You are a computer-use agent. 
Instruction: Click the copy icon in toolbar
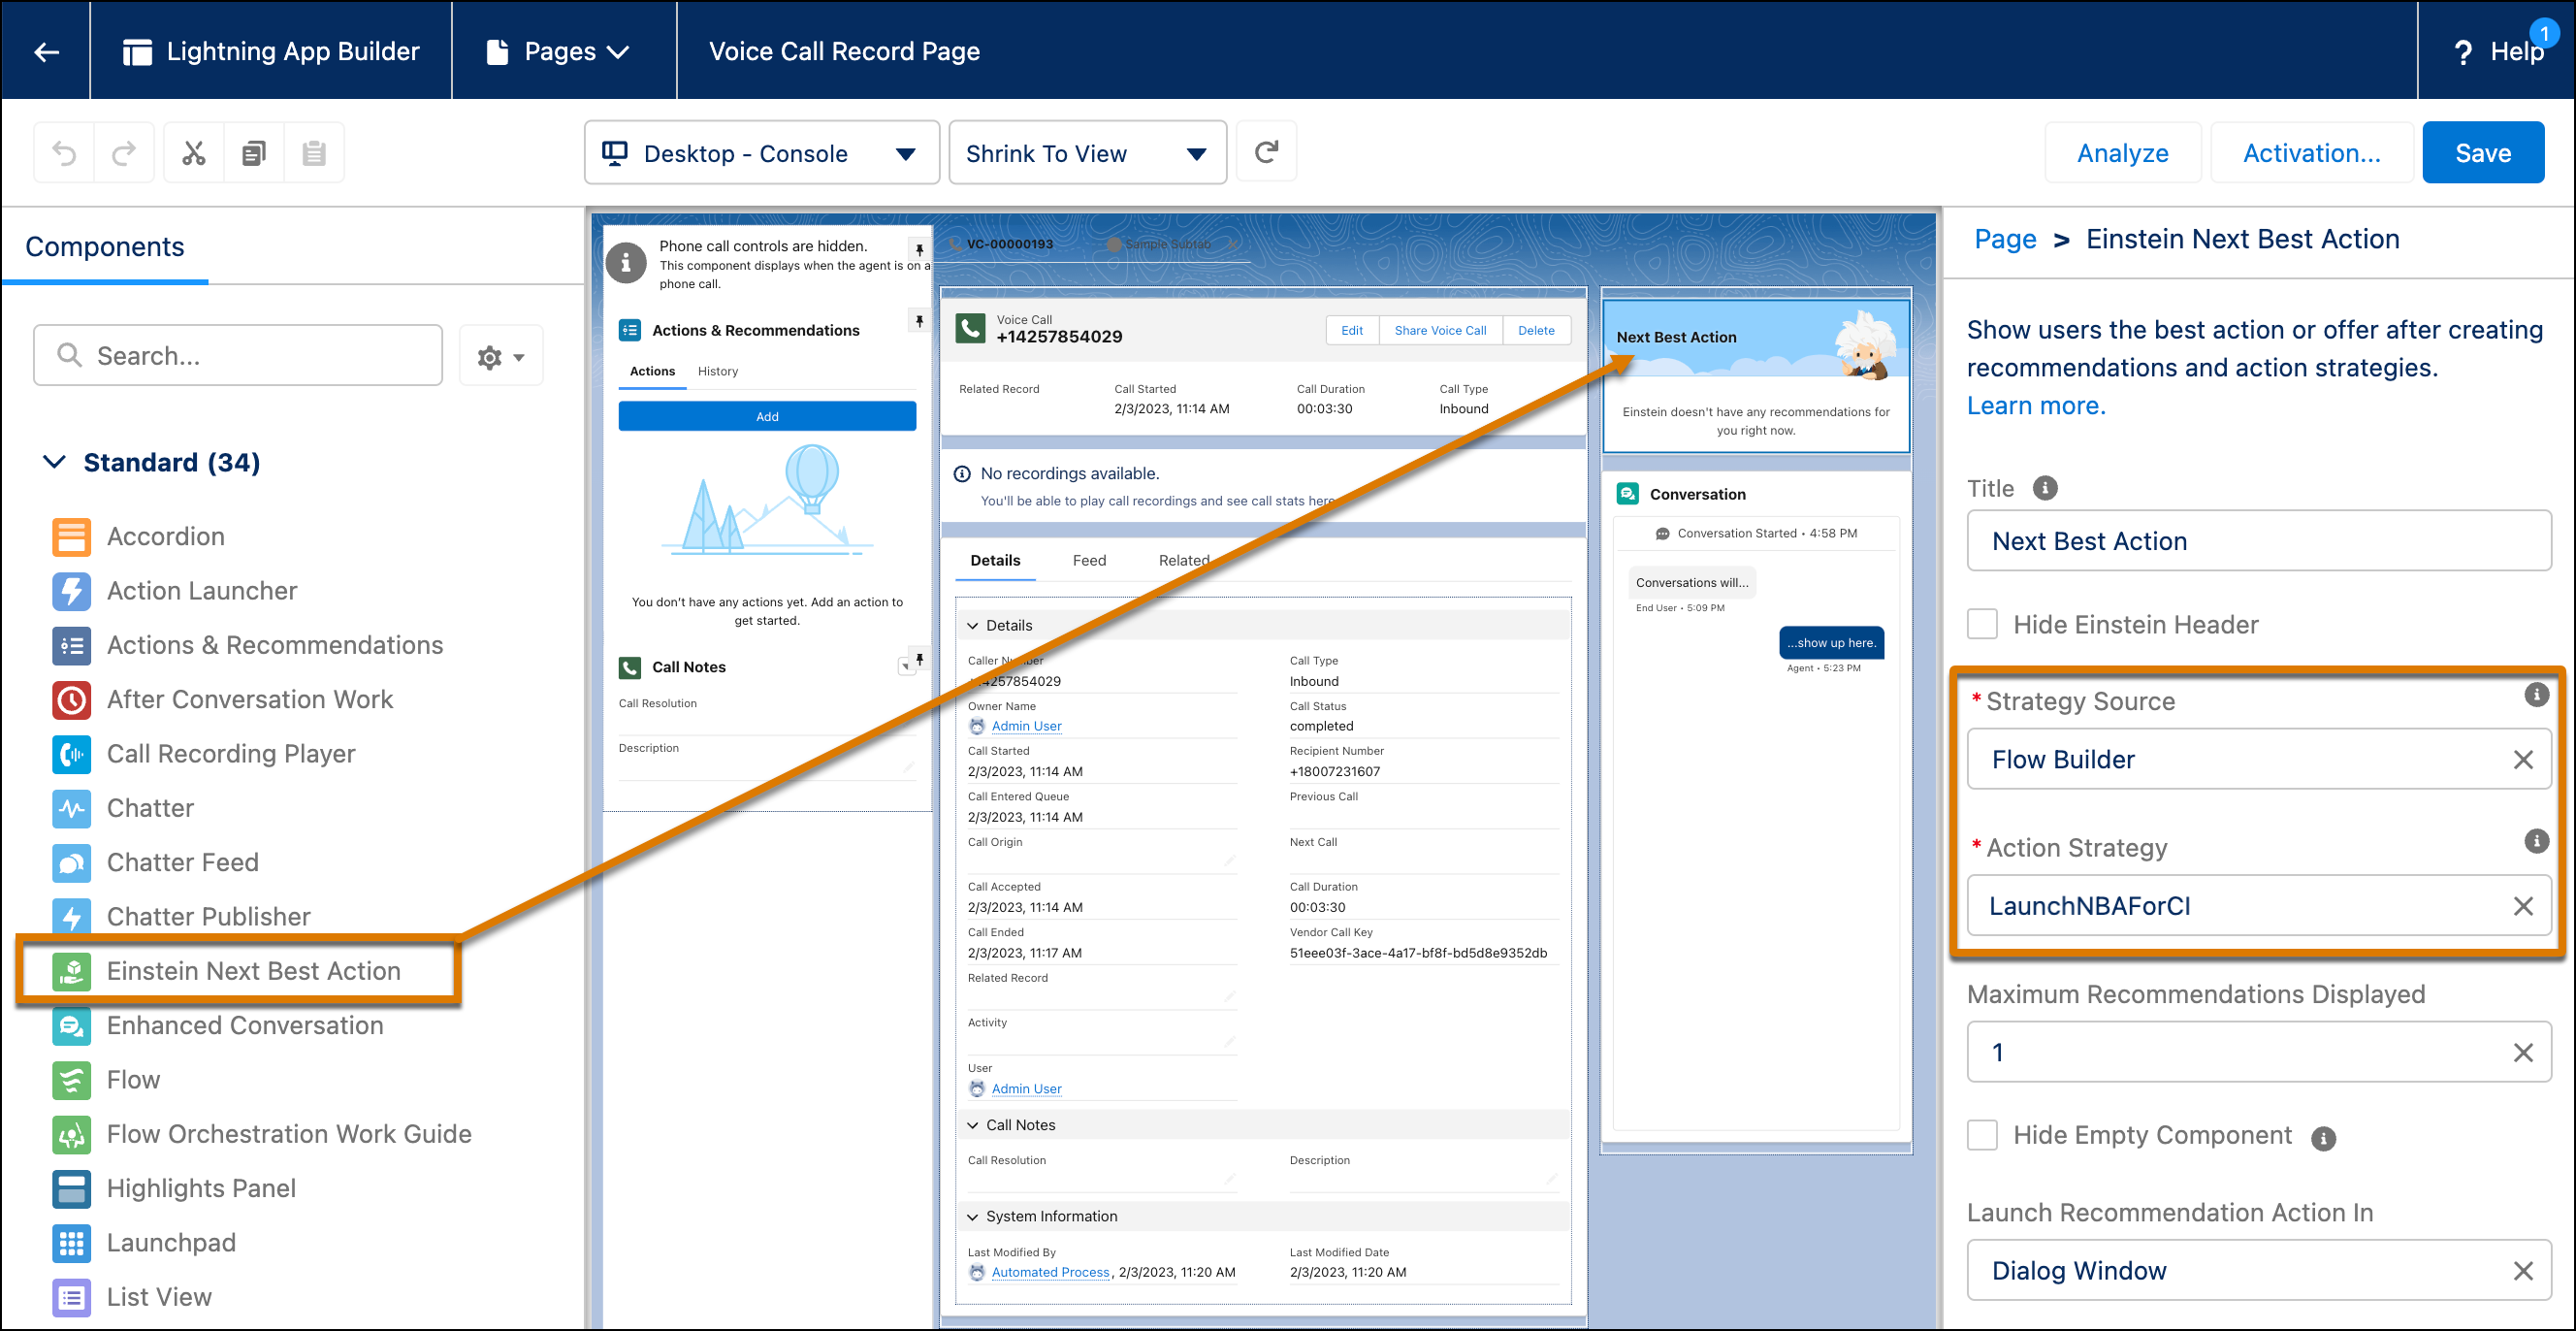[254, 153]
